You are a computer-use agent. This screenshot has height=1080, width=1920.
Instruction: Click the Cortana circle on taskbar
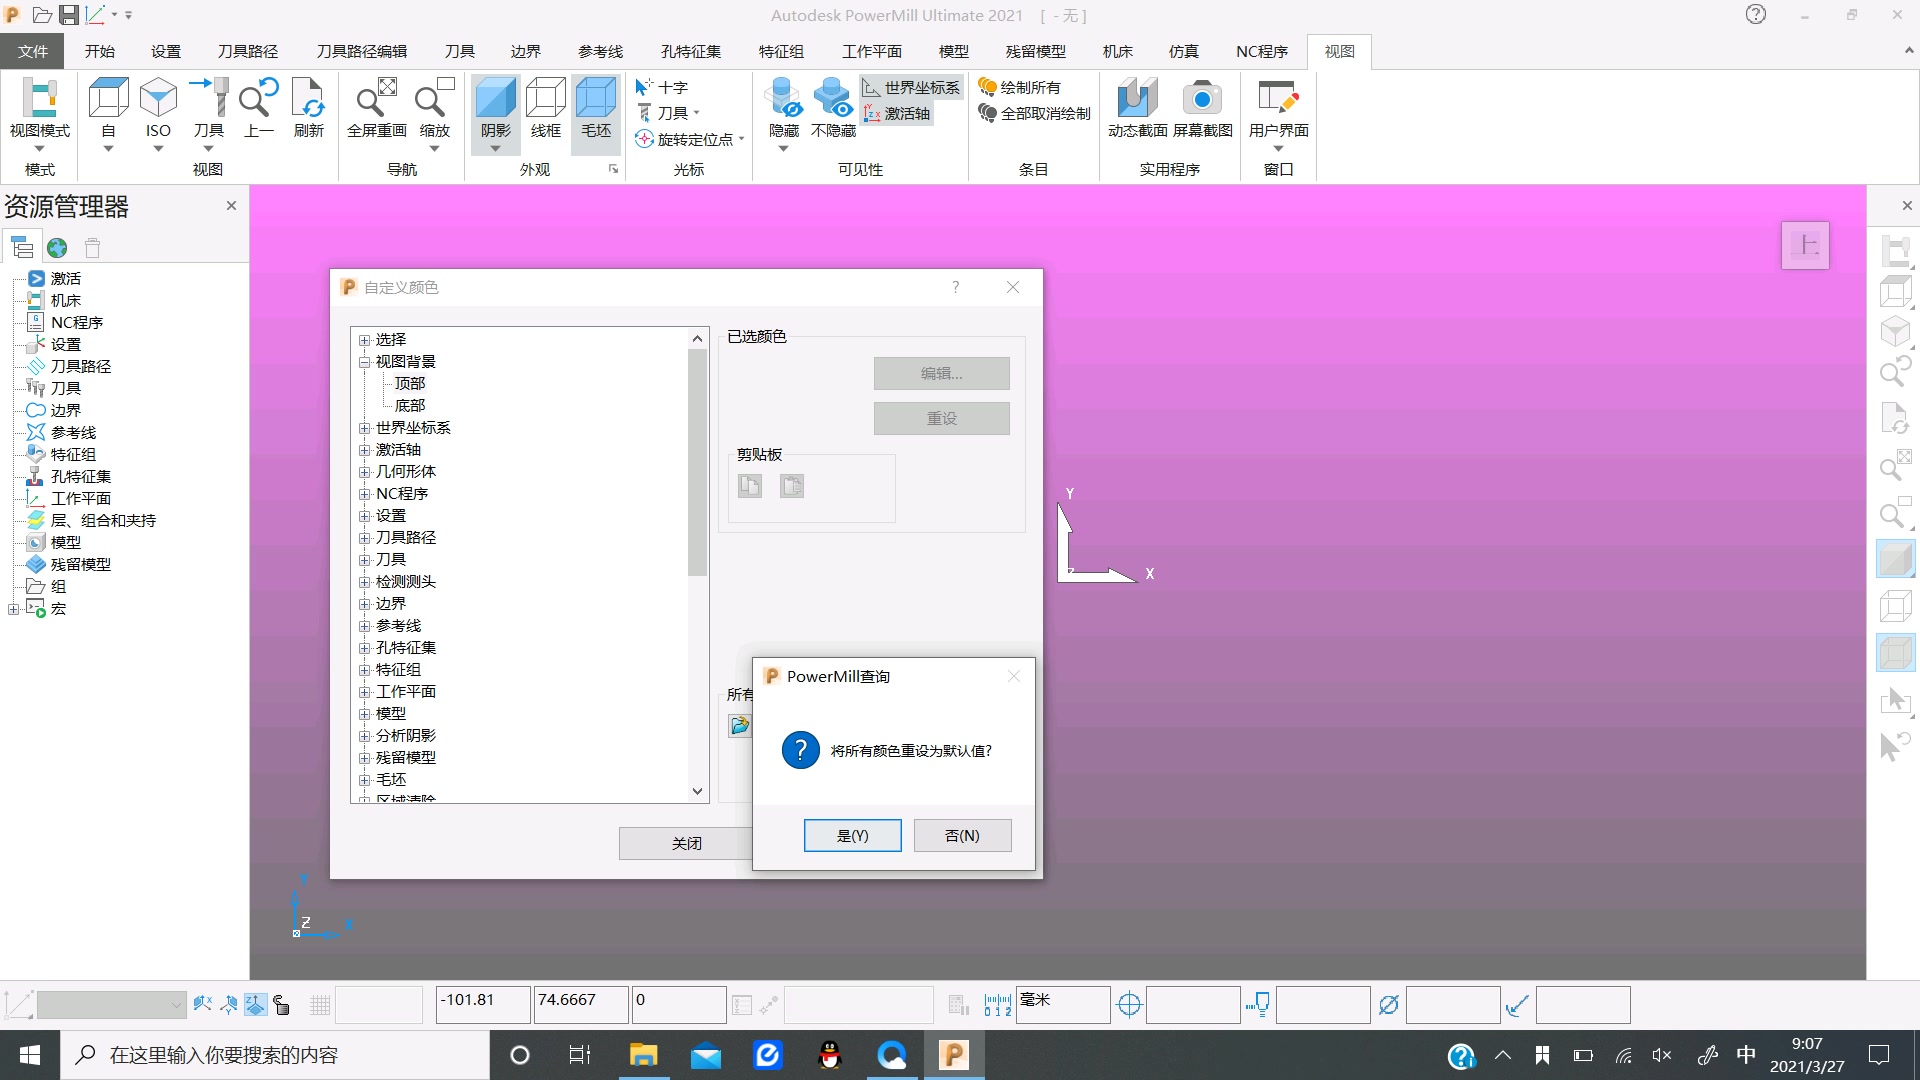(x=519, y=1055)
